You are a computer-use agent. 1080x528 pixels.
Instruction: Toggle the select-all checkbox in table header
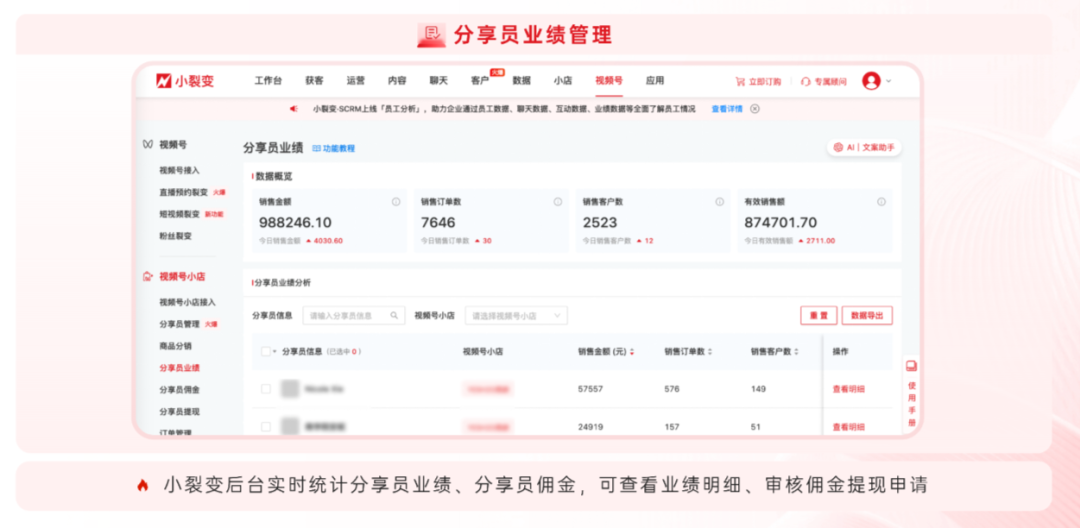pyautogui.click(x=265, y=352)
